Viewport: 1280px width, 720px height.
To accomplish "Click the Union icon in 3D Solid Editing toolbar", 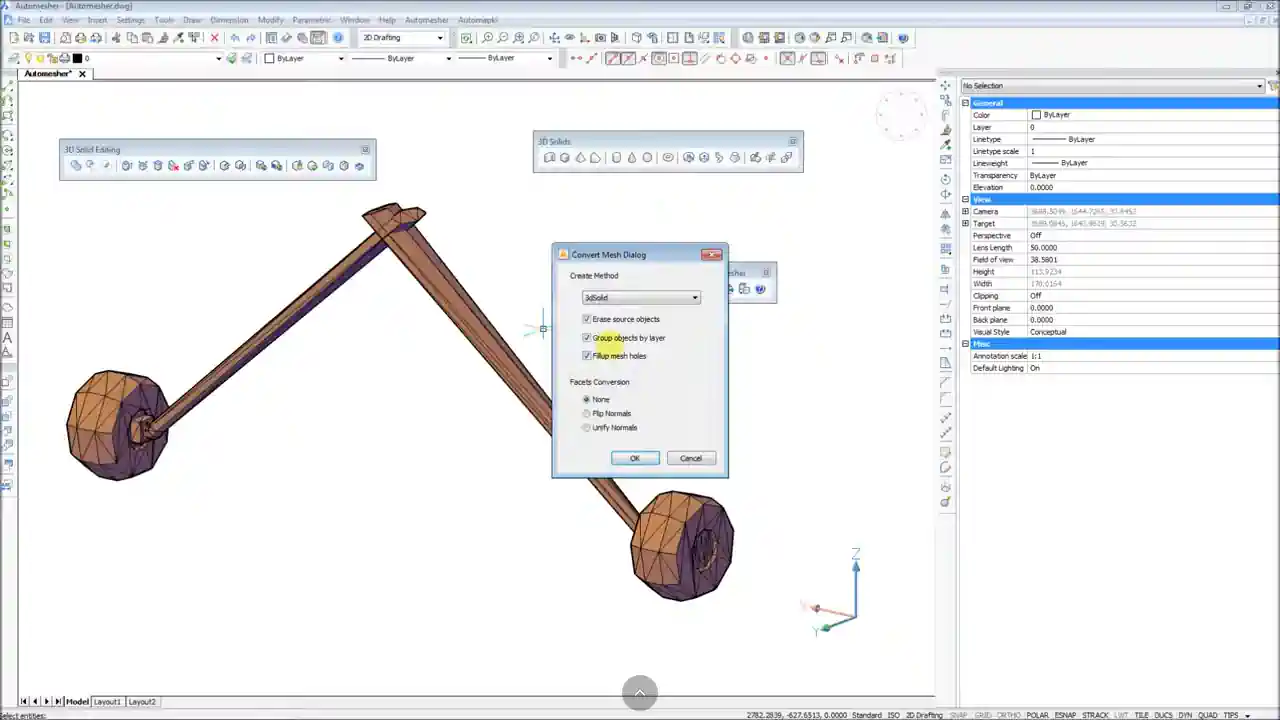I will 76,165.
